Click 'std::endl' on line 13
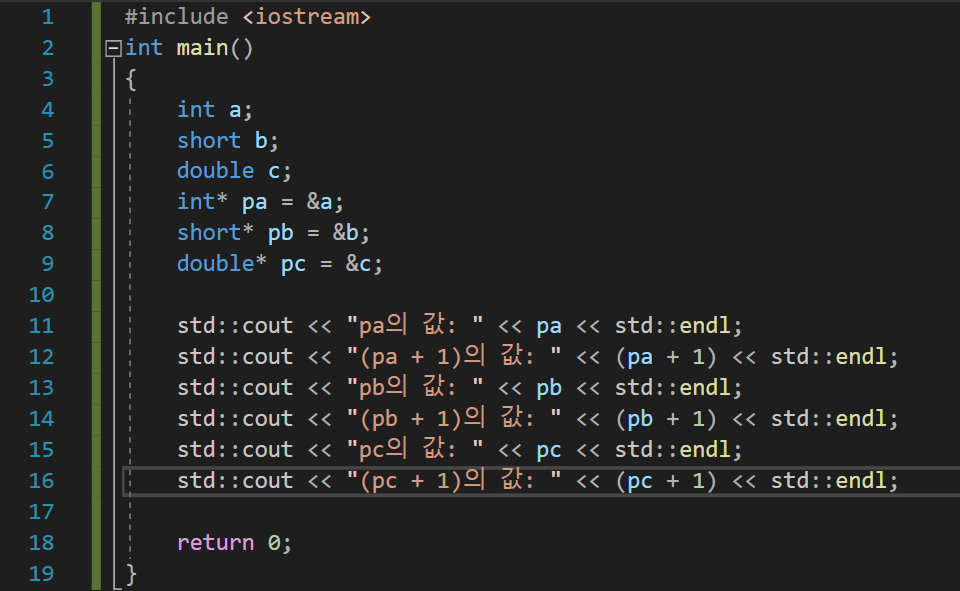The image size is (960, 591). [x=673, y=388]
